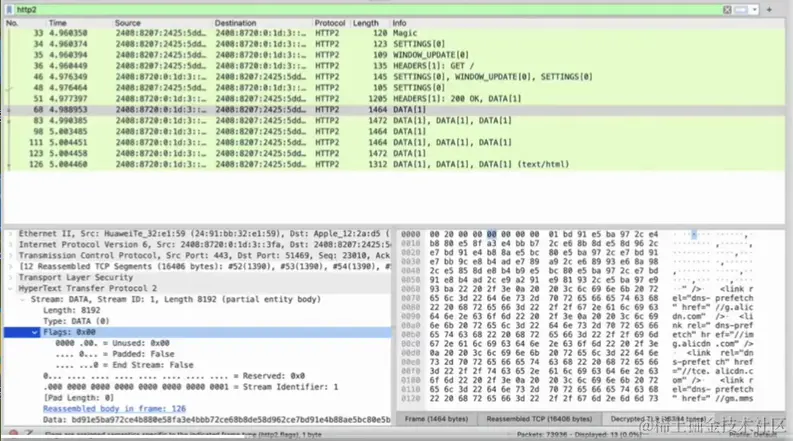Select packet 34 SETTINGS[0] row

pos(394,44)
